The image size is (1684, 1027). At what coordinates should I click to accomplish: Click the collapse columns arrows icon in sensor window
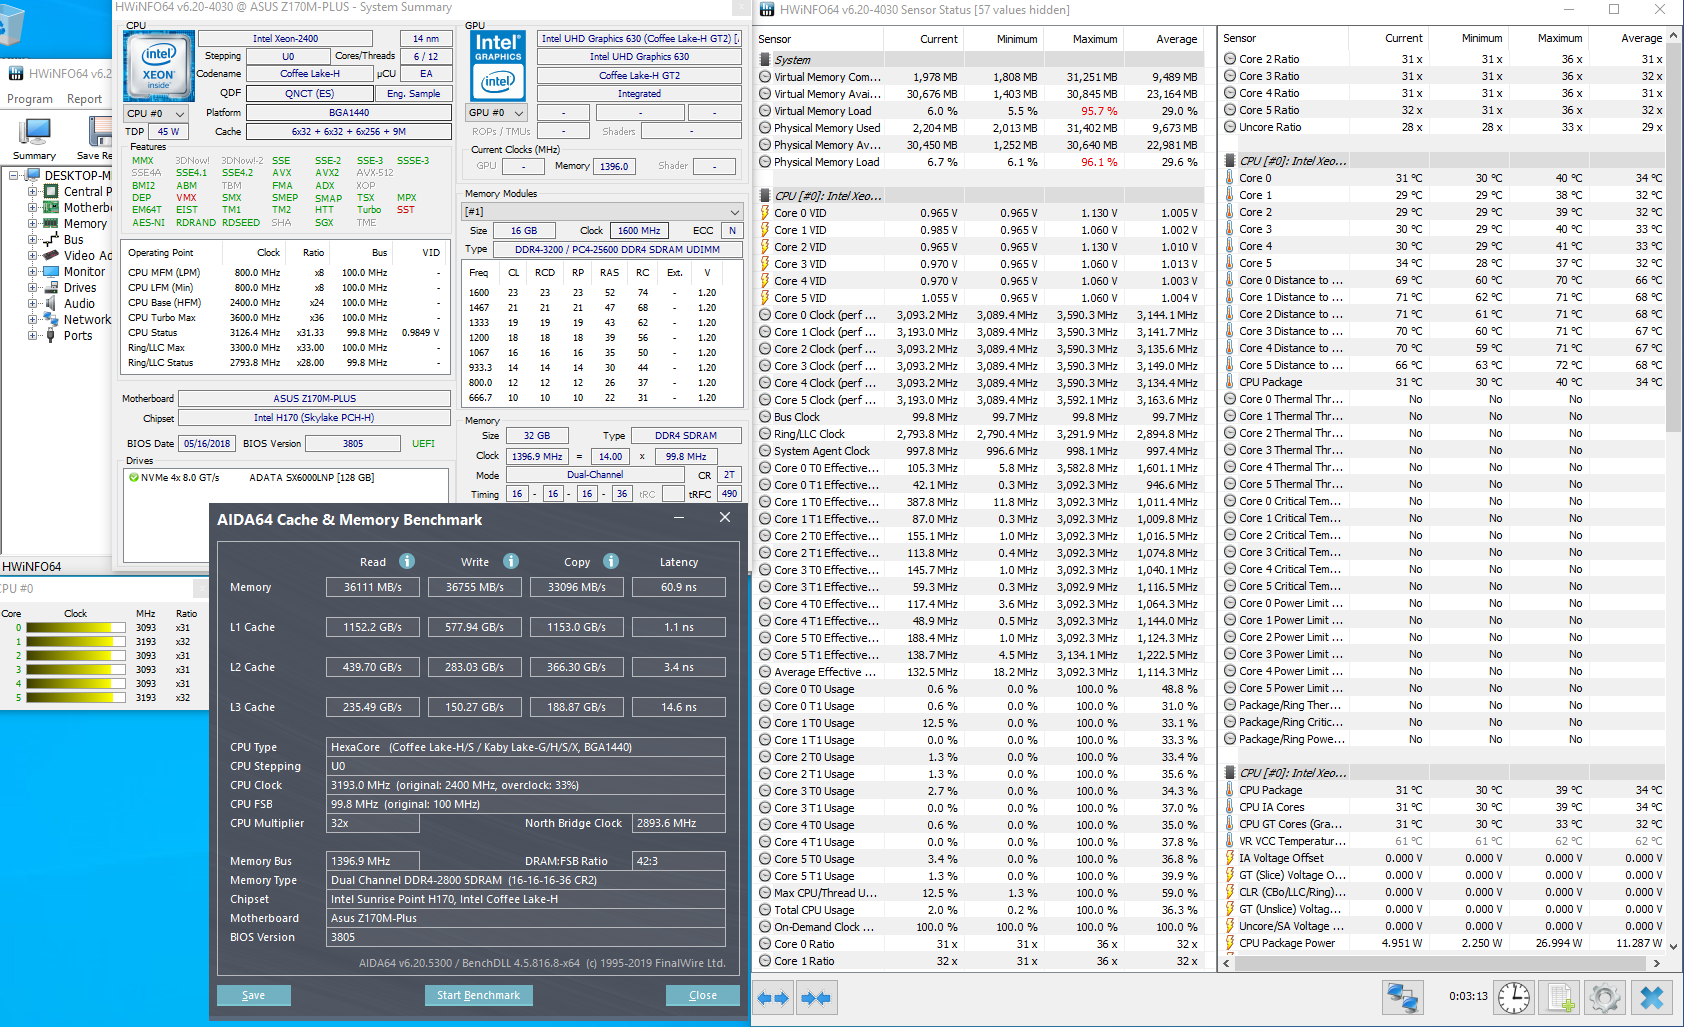816,998
